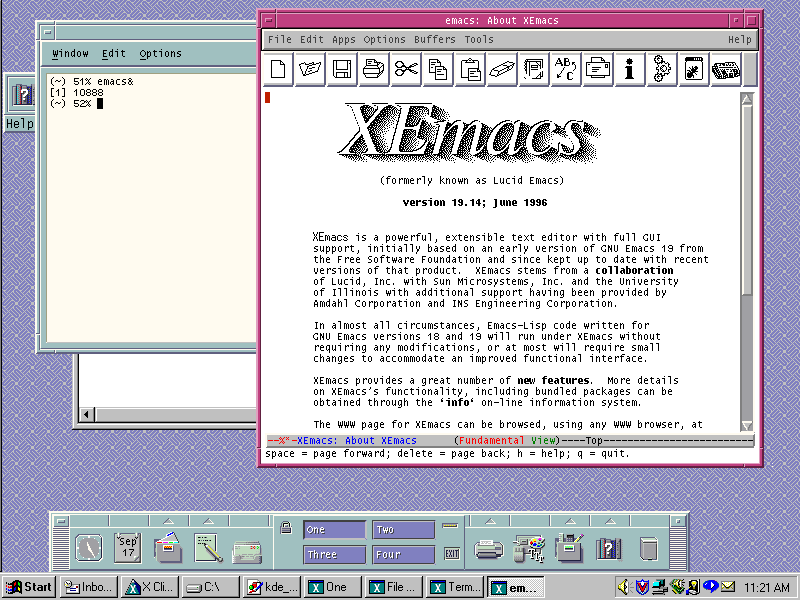800x600 pixels.
Task: Click the open folder icon in XEmacs toolbar
Action: [x=310, y=69]
